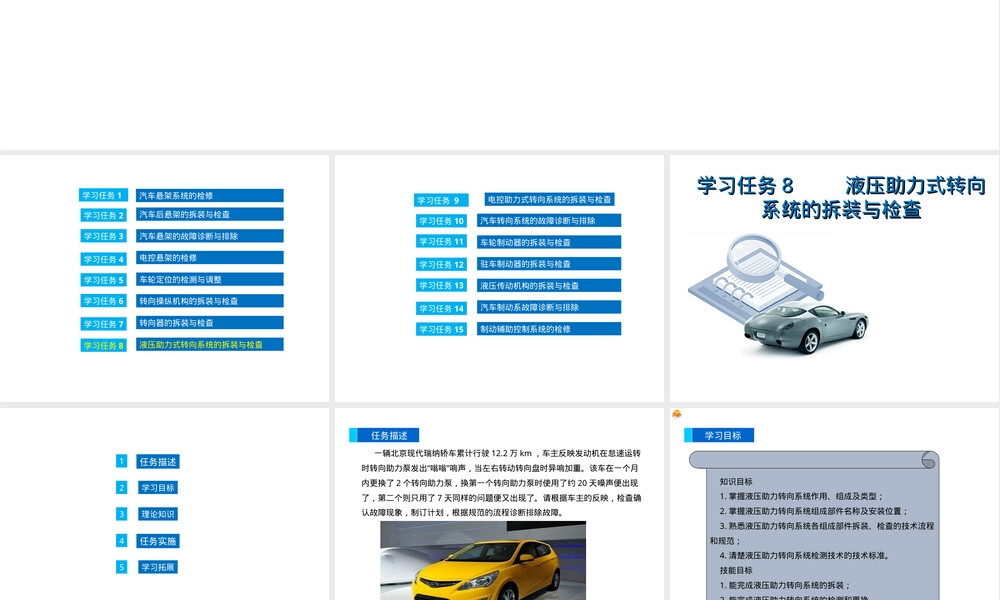Click line 2. 掌握液压助力转向系统组成部件名称及安装位置

[814, 511]
